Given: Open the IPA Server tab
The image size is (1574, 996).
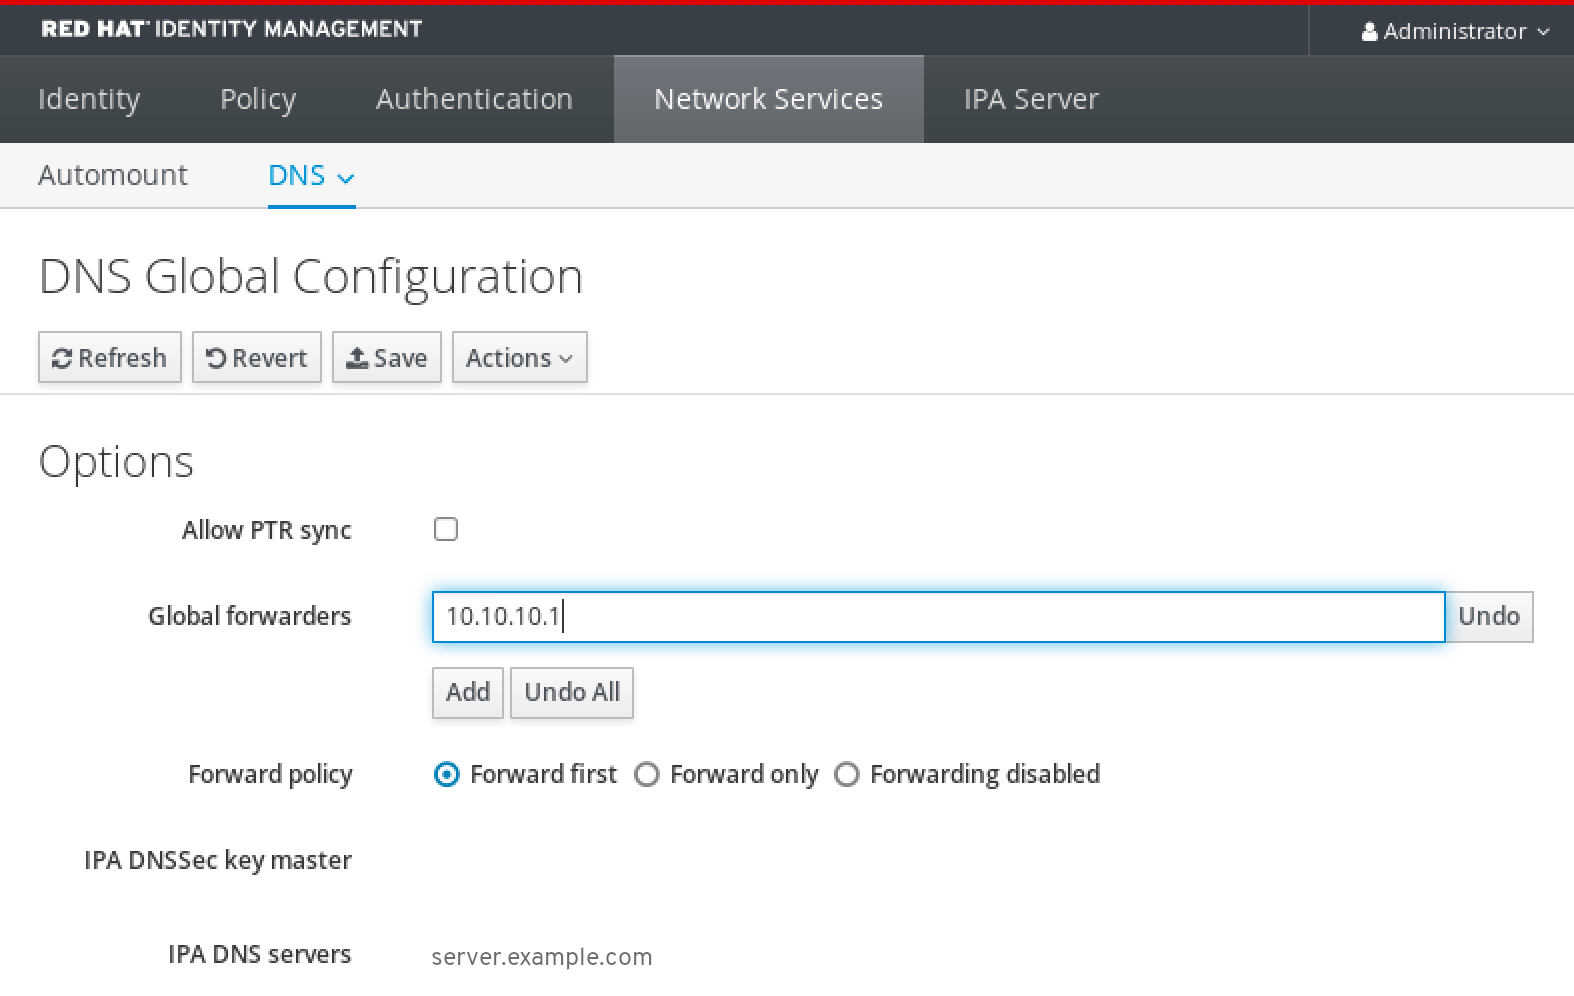Looking at the screenshot, I should (1030, 99).
